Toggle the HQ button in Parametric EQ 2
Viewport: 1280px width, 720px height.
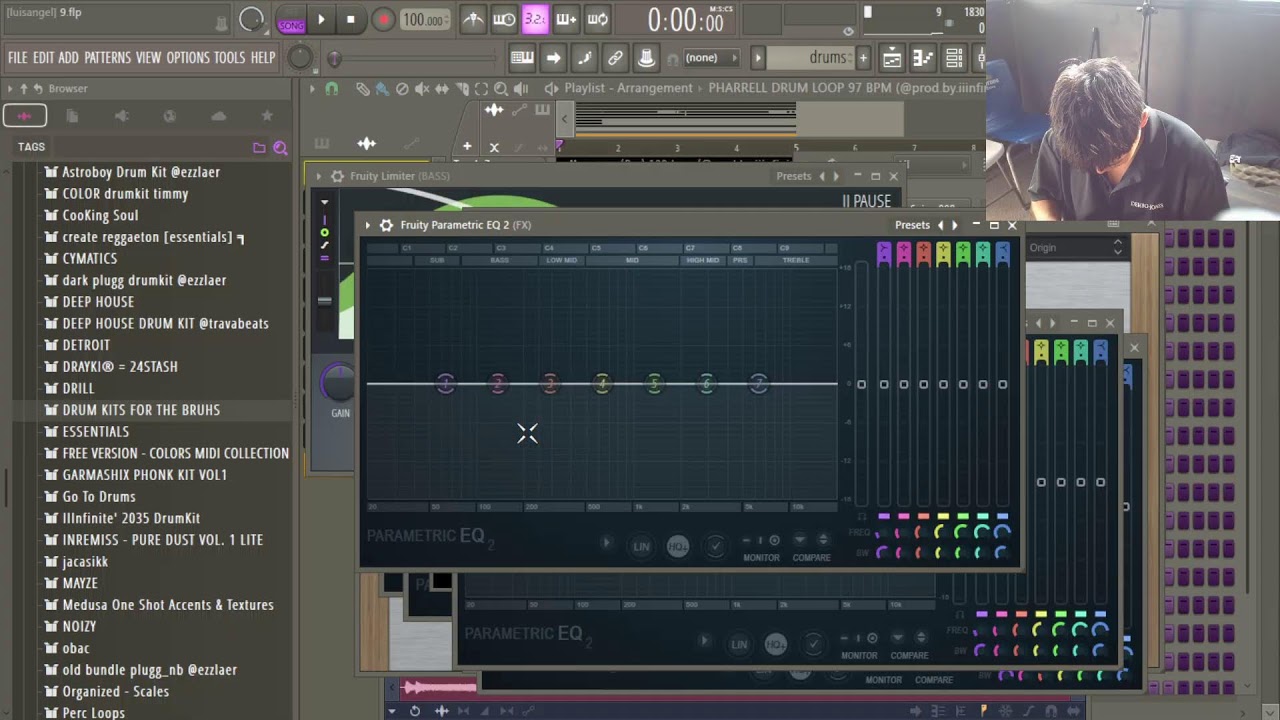pyautogui.click(x=678, y=547)
